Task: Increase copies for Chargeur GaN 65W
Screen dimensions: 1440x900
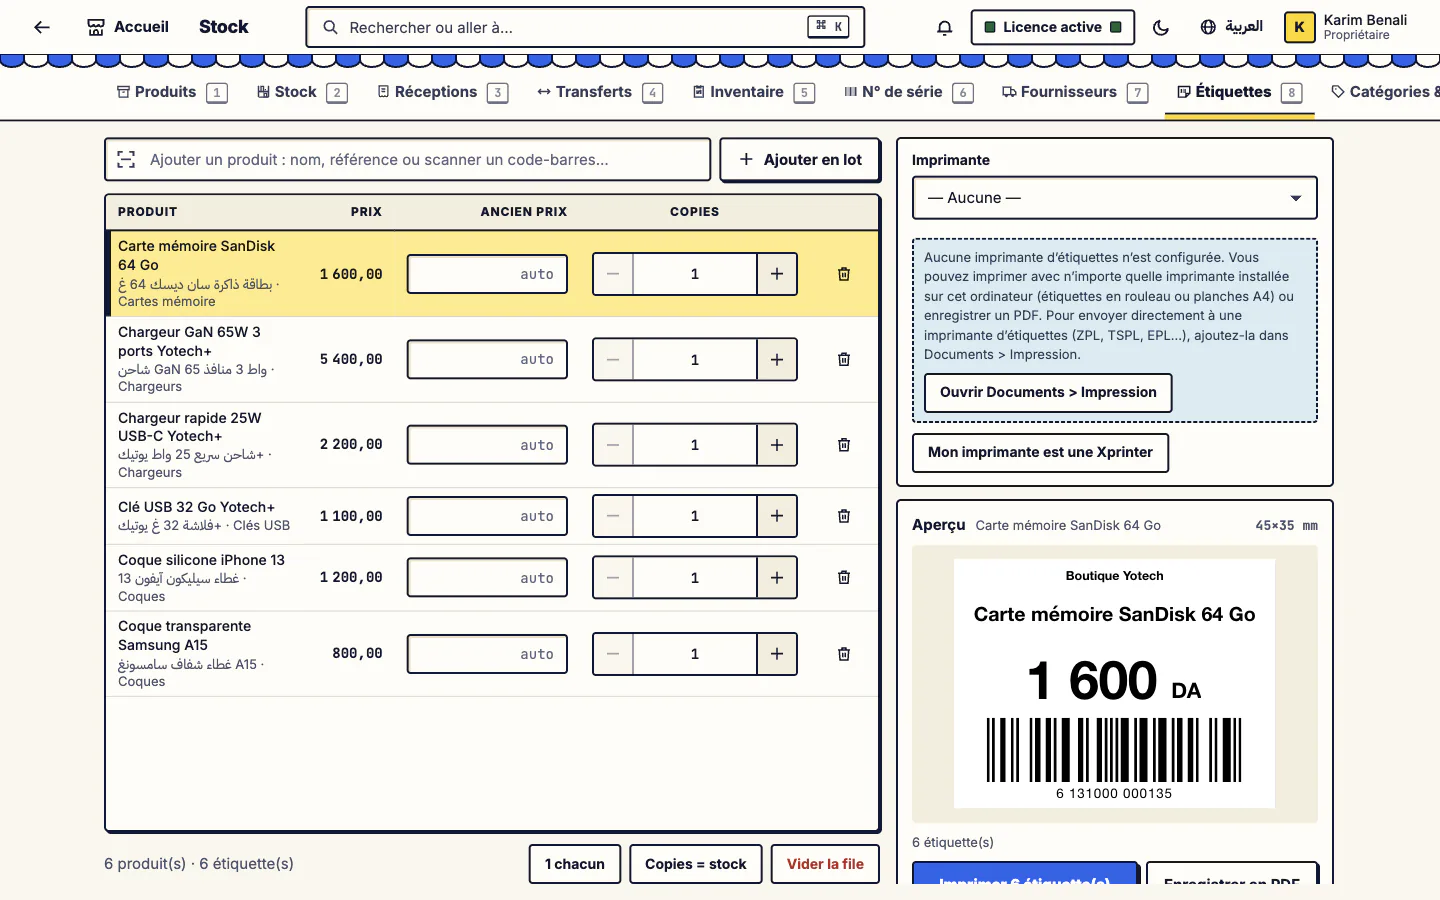Action: [777, 360]
